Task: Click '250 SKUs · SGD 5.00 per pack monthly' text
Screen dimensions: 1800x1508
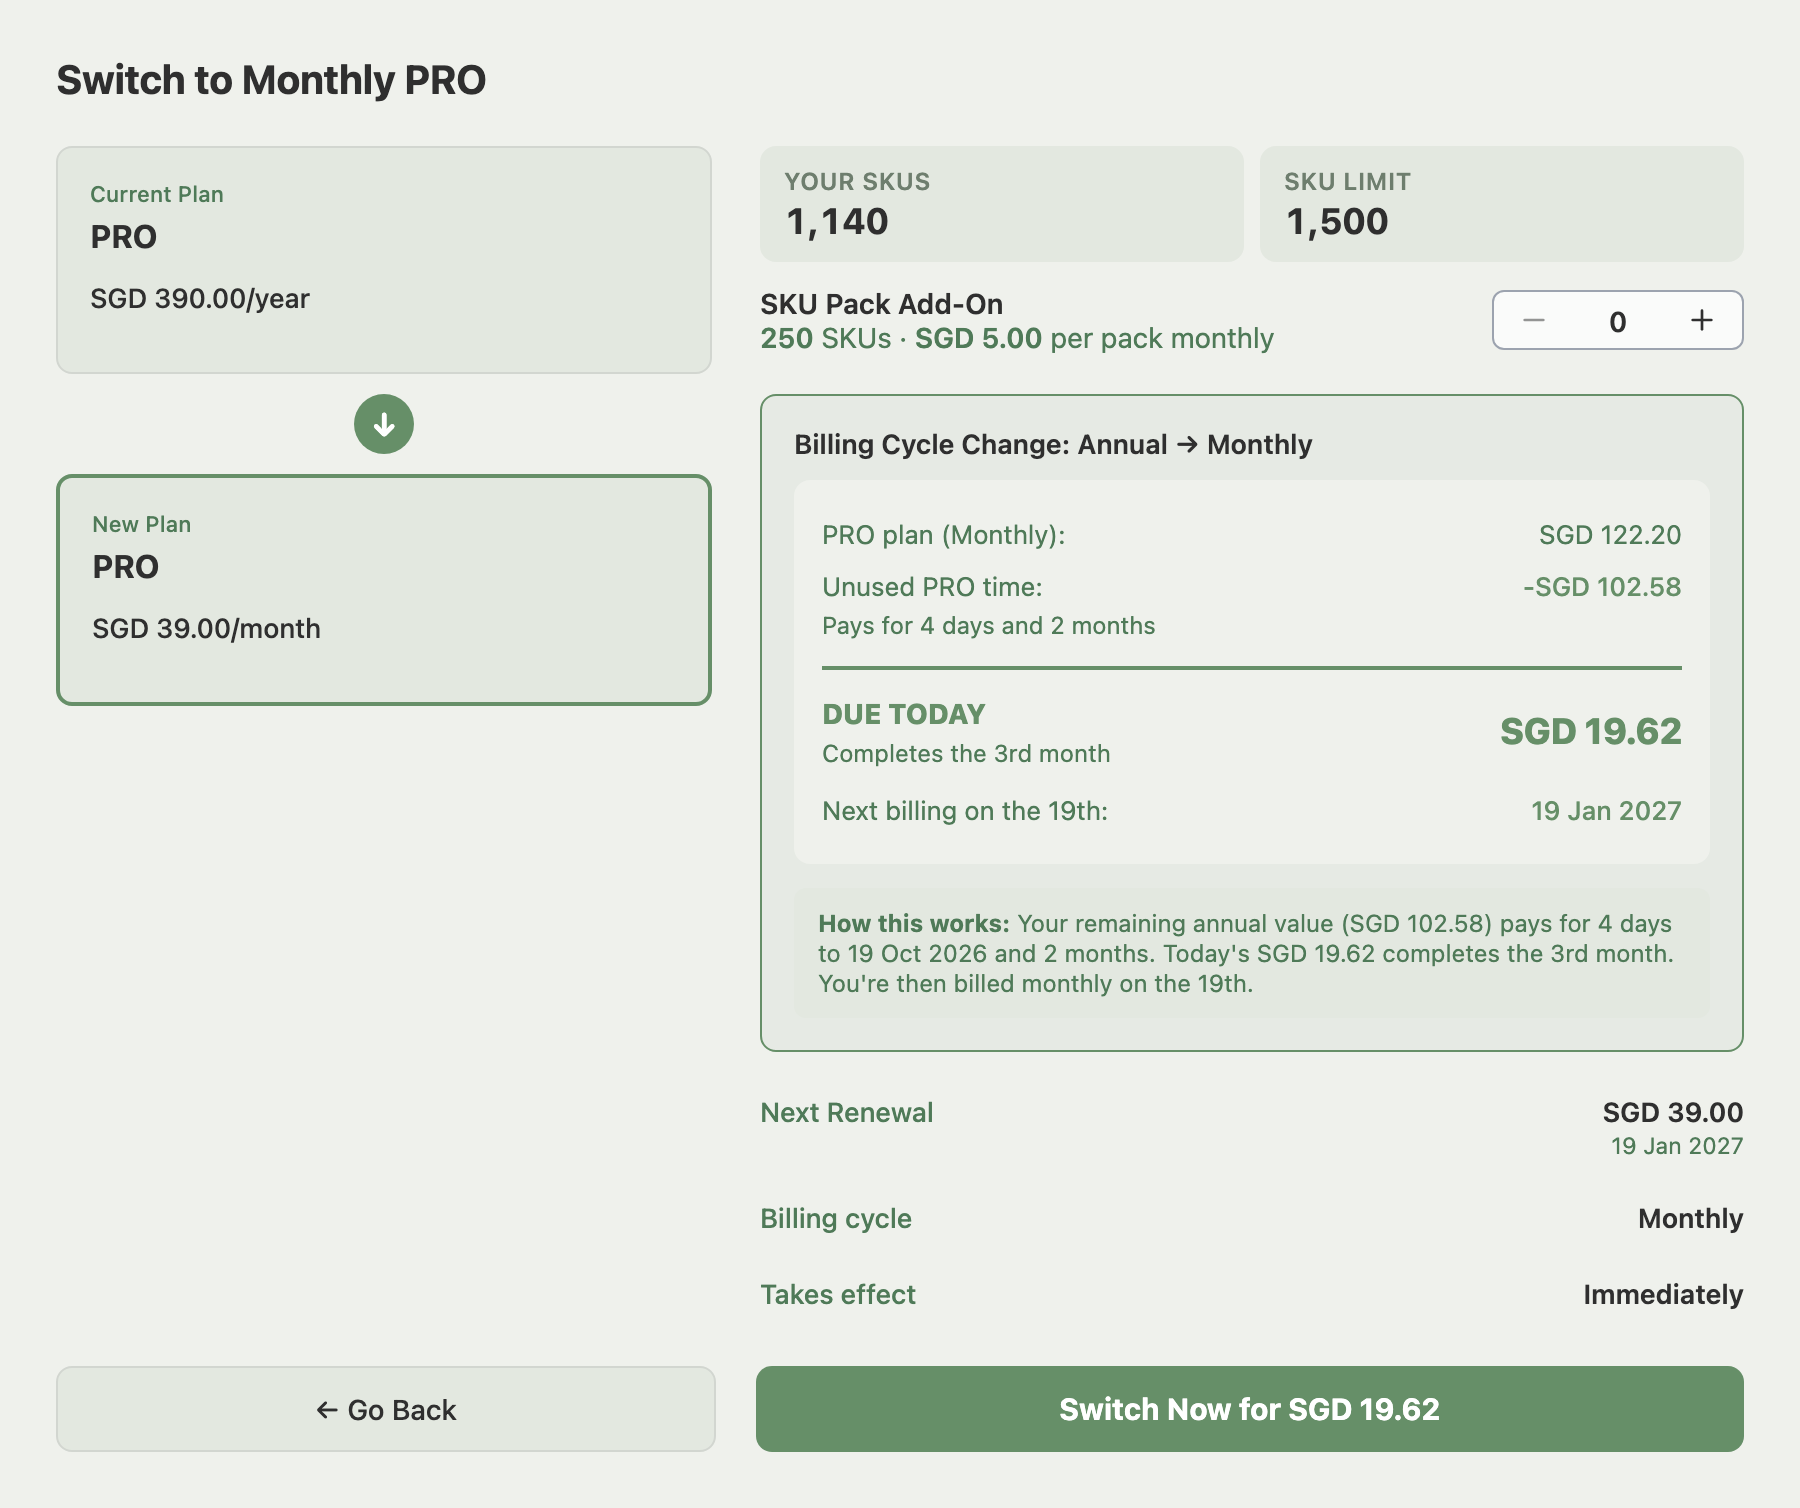Action: (x=1017, y=339)
